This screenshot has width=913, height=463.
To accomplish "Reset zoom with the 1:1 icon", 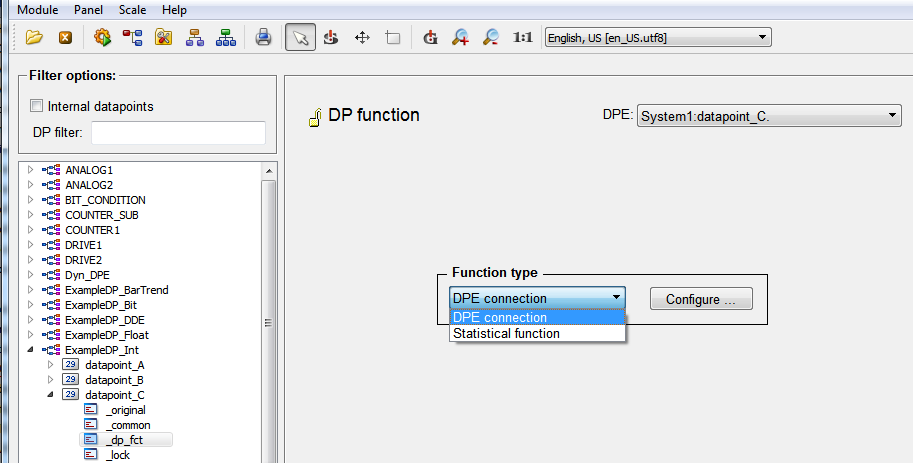I will (522, 38).
